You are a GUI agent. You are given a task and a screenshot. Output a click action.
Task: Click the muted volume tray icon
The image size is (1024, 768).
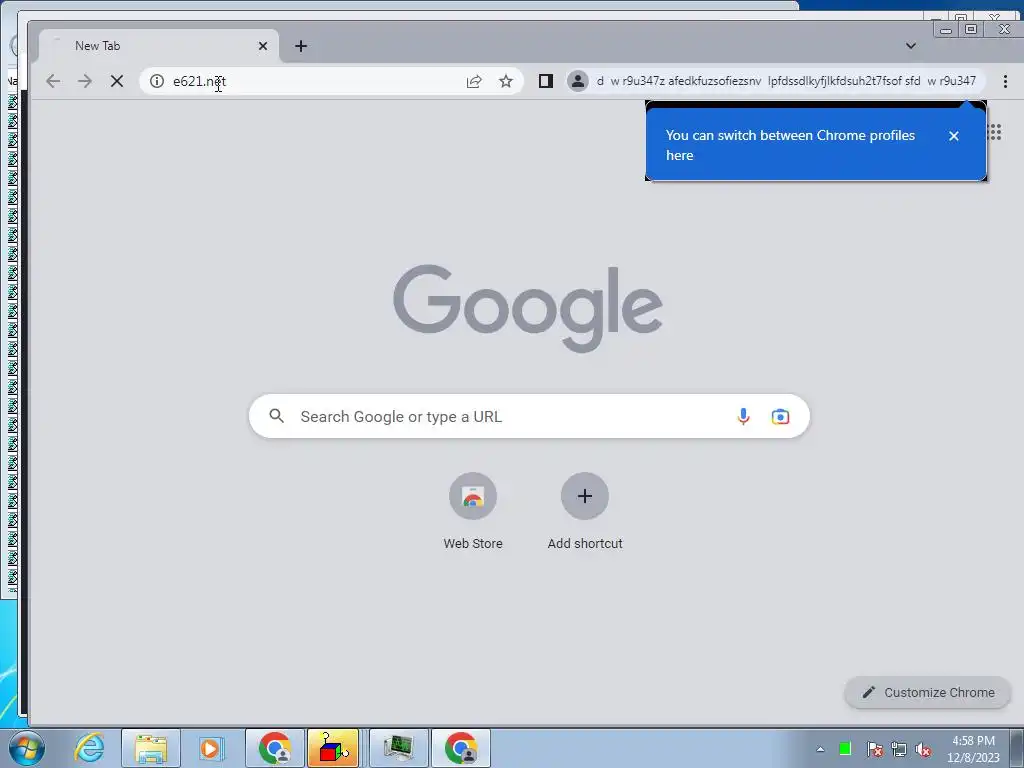click(x=923, y=749)
